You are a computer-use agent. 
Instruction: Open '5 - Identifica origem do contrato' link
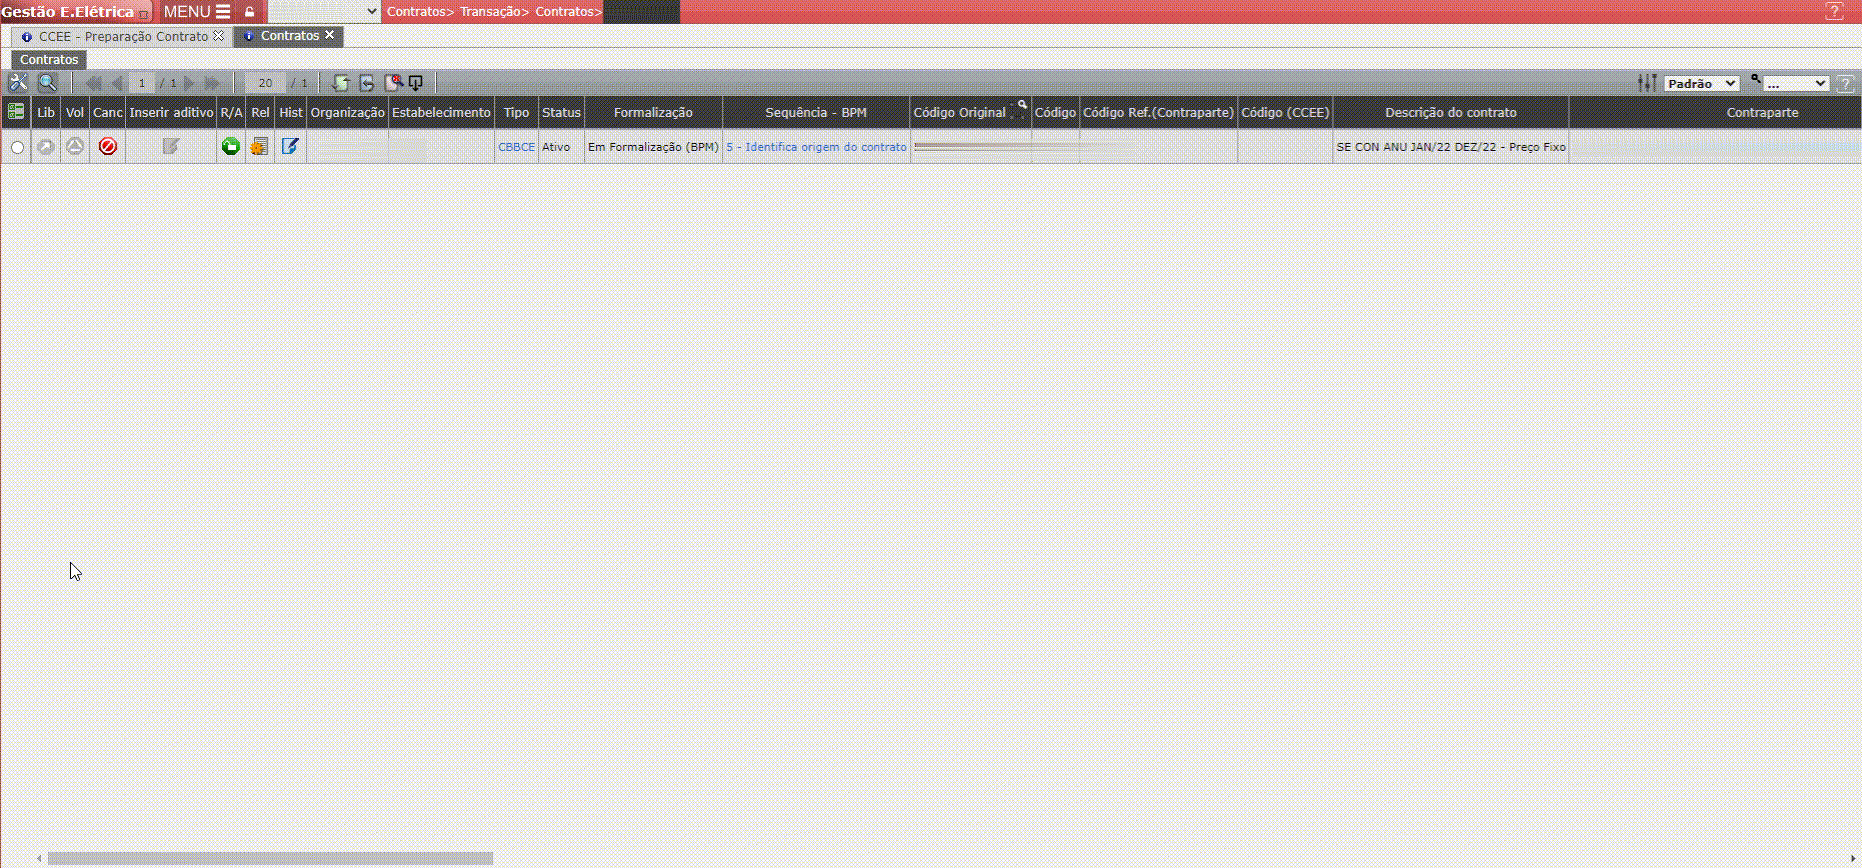point(816,147)
